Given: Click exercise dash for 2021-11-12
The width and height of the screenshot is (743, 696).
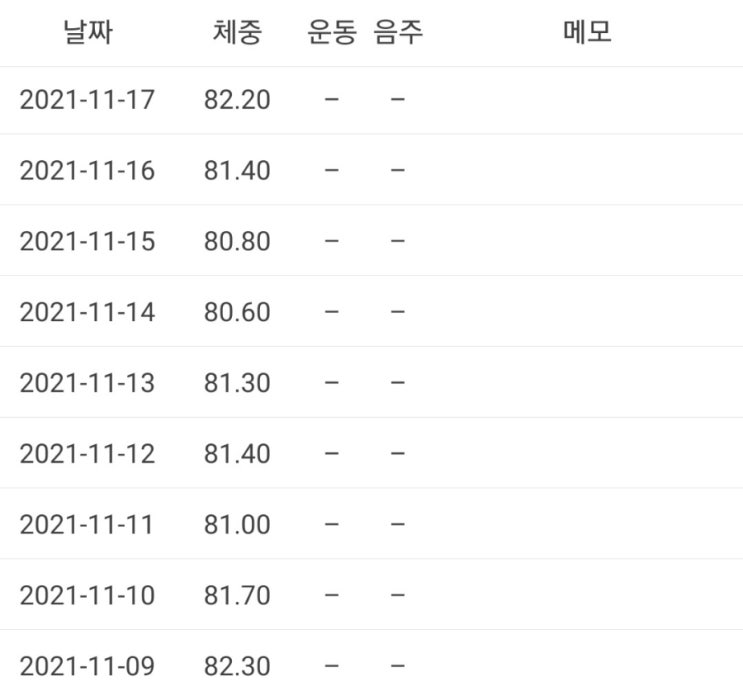Looking at the screenshot, I should (x=332, y=453).
